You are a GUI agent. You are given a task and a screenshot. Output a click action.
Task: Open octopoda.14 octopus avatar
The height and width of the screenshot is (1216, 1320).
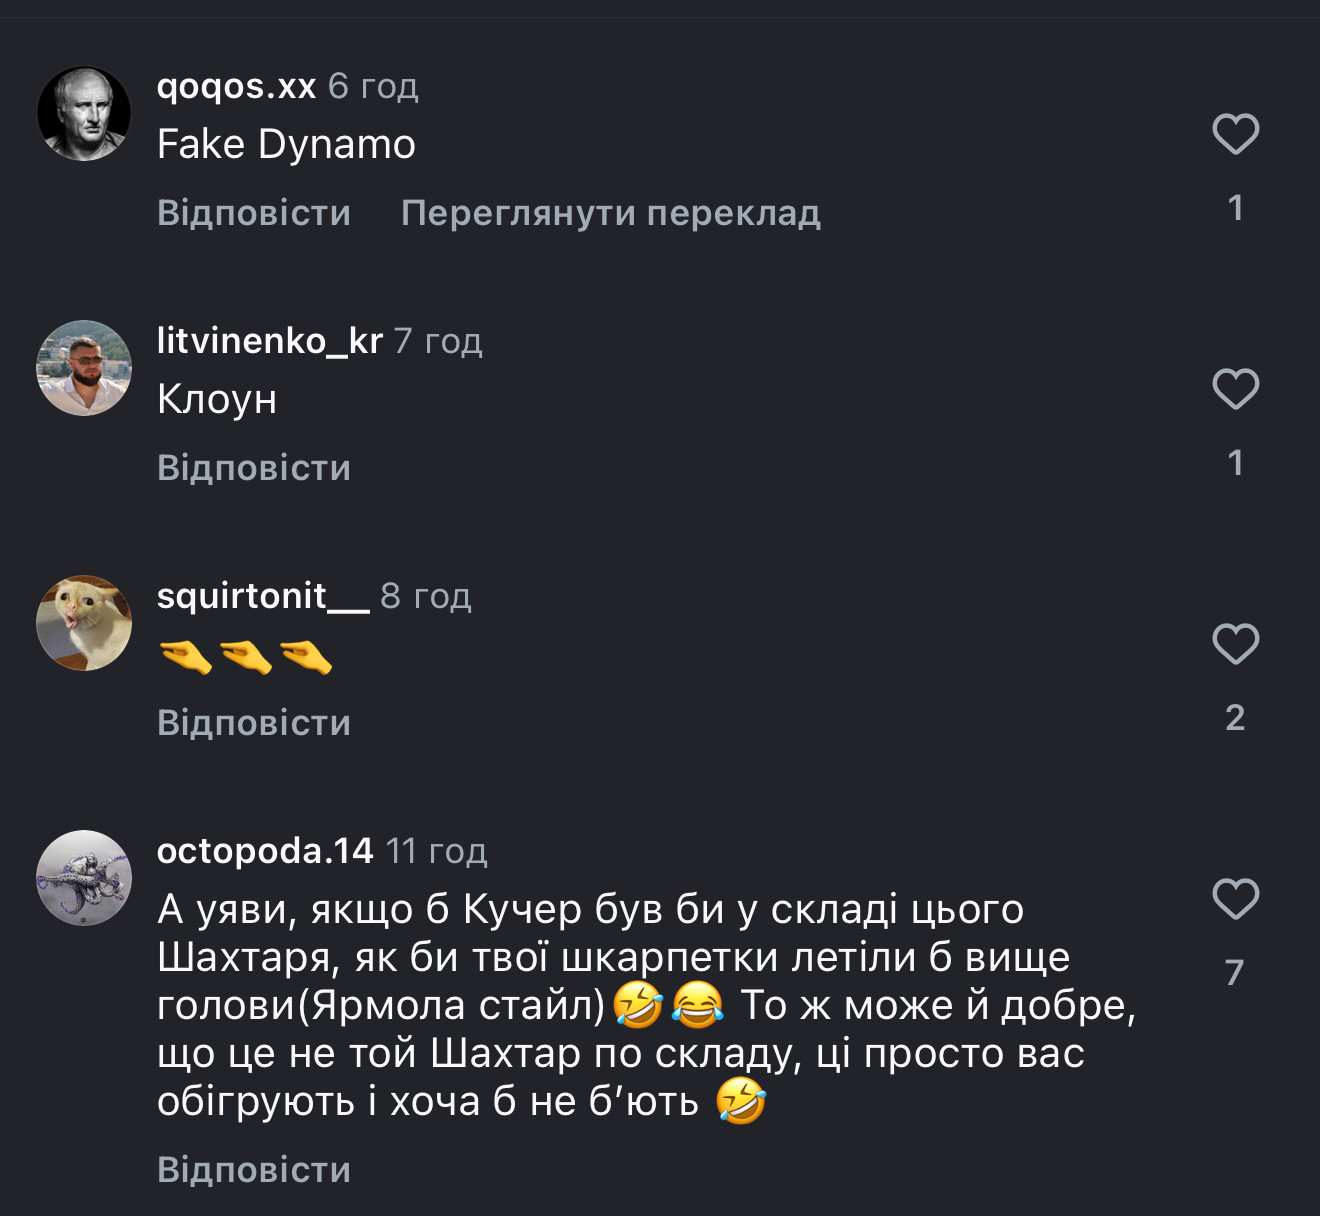tap(84, 878)
